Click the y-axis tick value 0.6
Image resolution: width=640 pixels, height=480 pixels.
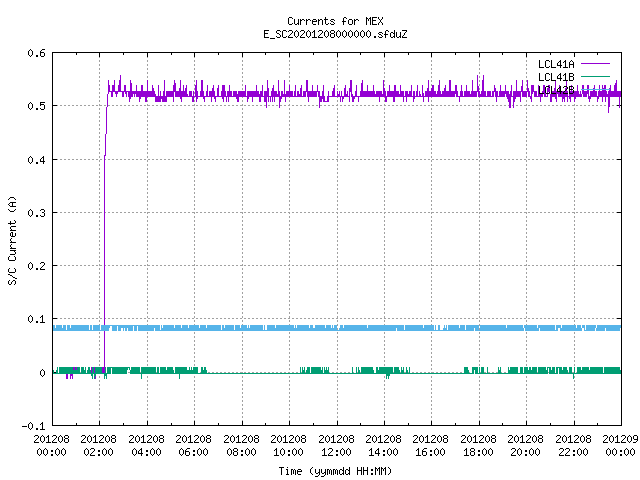click(x=37, y=53)
